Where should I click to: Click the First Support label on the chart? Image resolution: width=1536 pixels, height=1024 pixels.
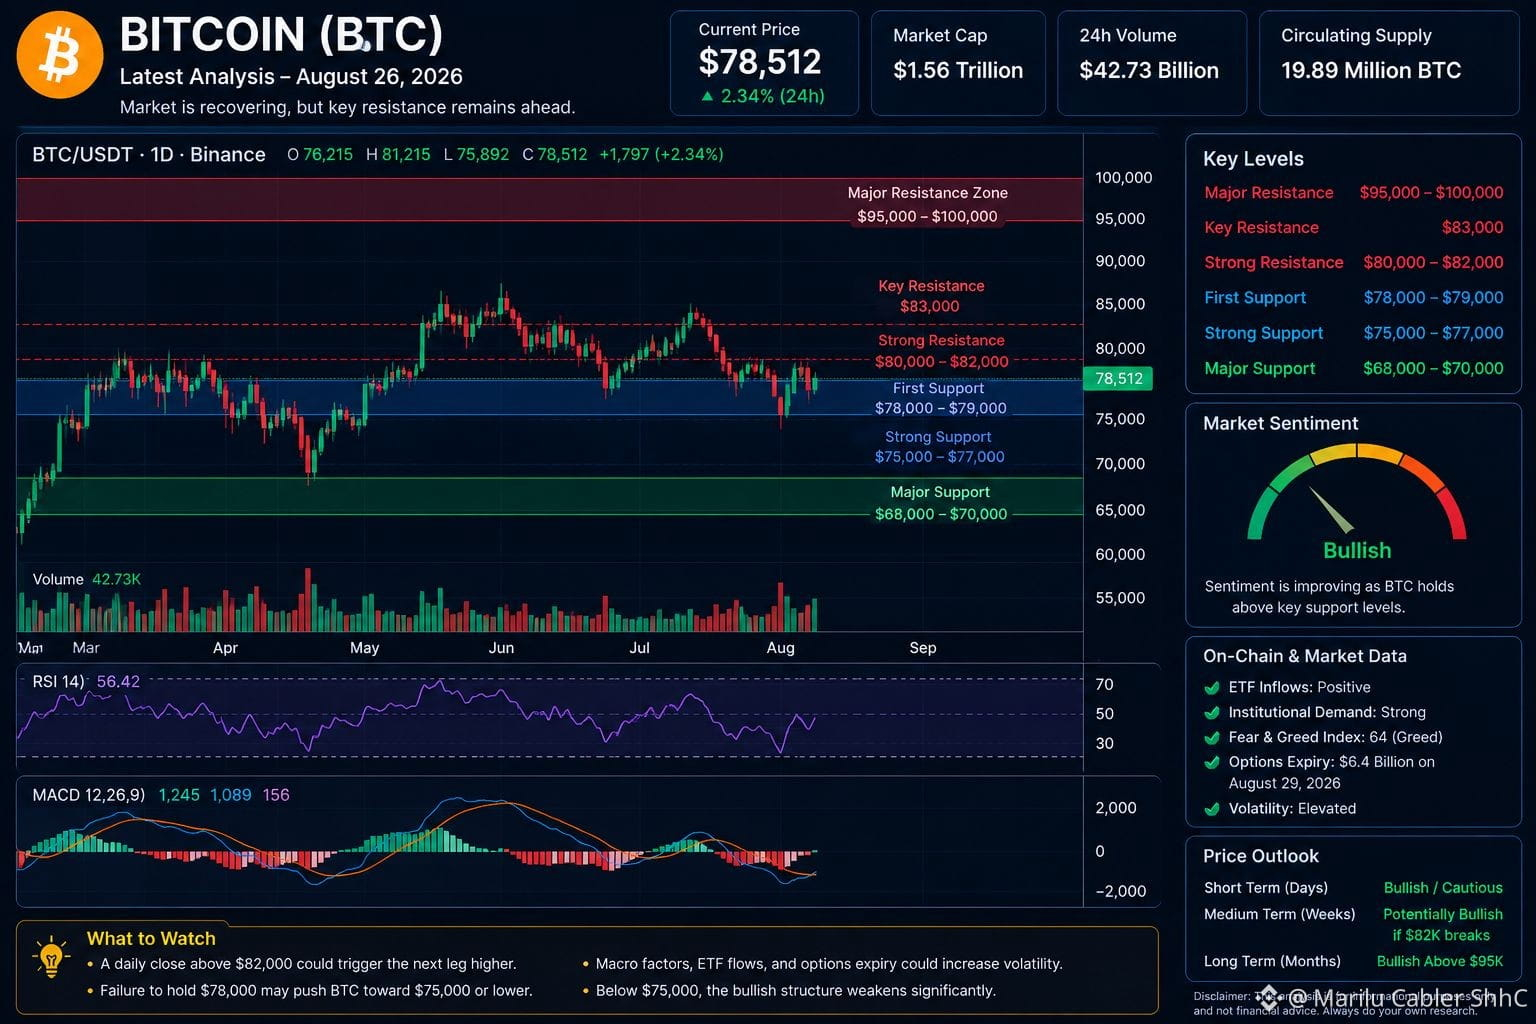click(x=938, y=388)
